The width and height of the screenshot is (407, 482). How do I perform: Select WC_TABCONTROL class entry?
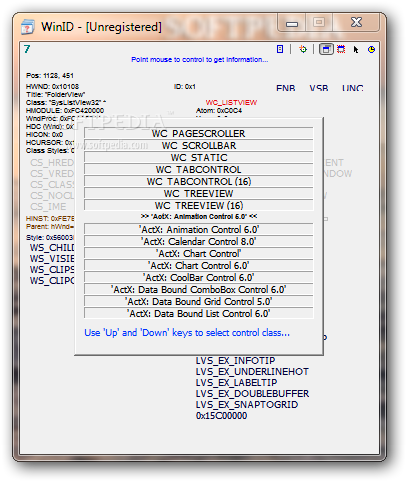point(199,169)
